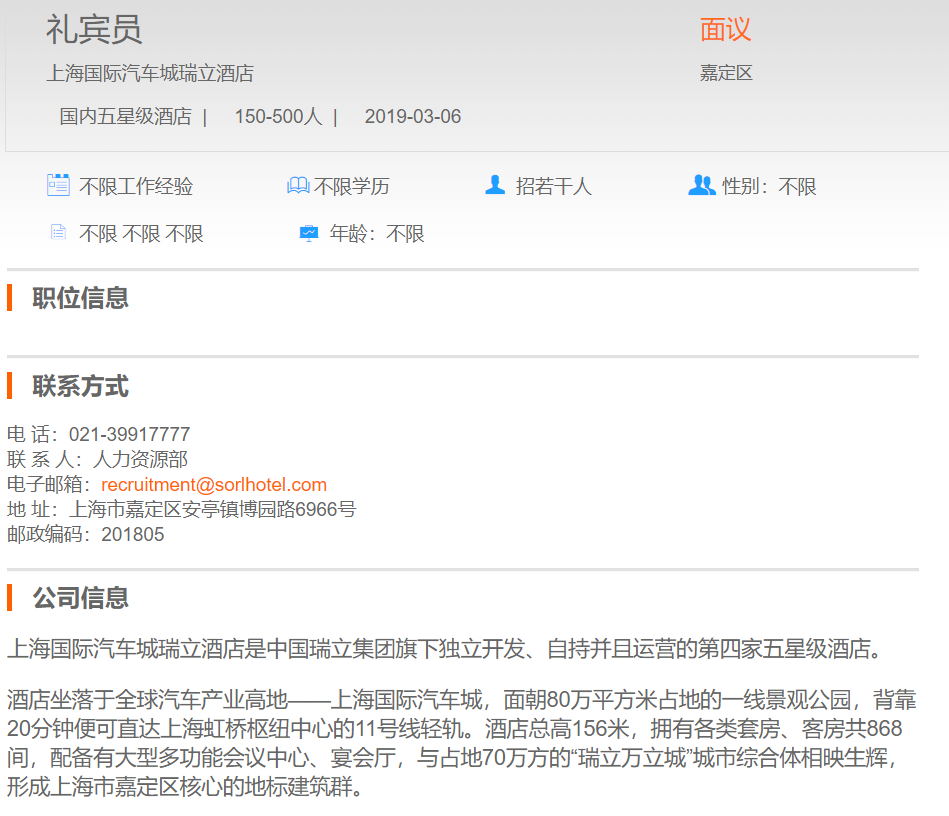Click the 公司信息 section heading

[80, 598]
